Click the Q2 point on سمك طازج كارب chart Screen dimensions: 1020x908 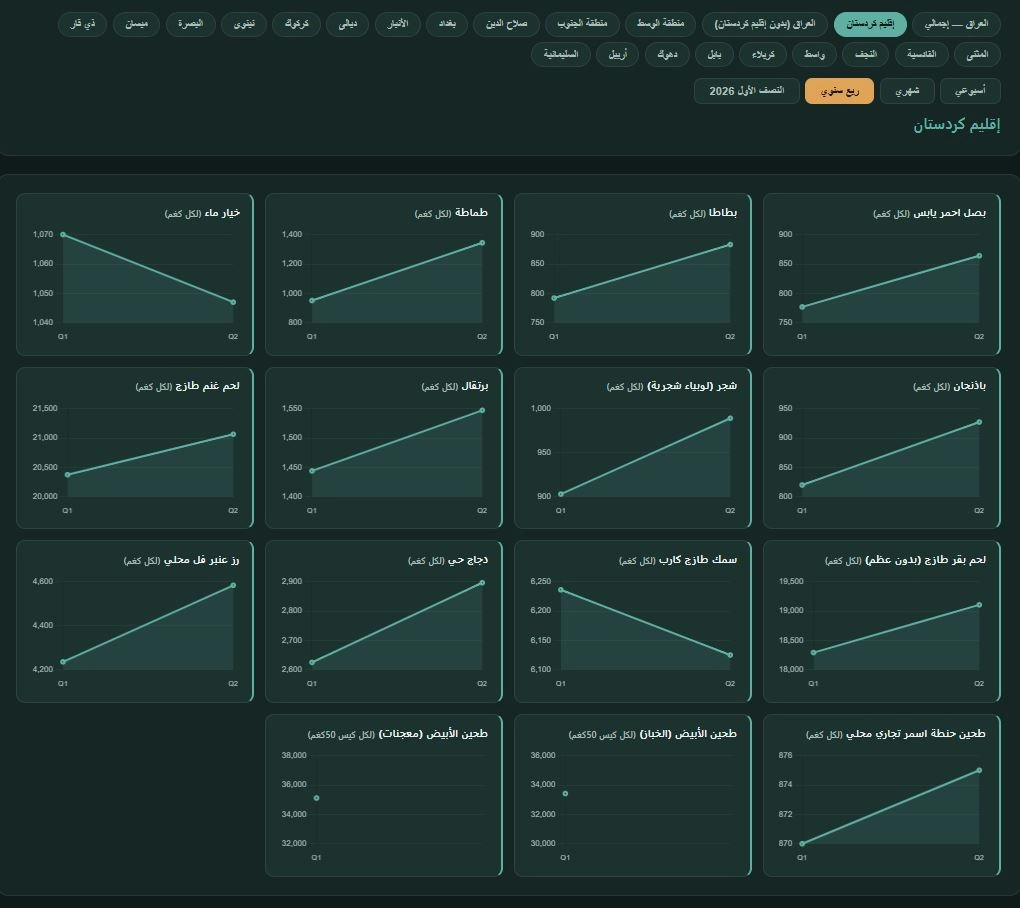tap(730, 655)
